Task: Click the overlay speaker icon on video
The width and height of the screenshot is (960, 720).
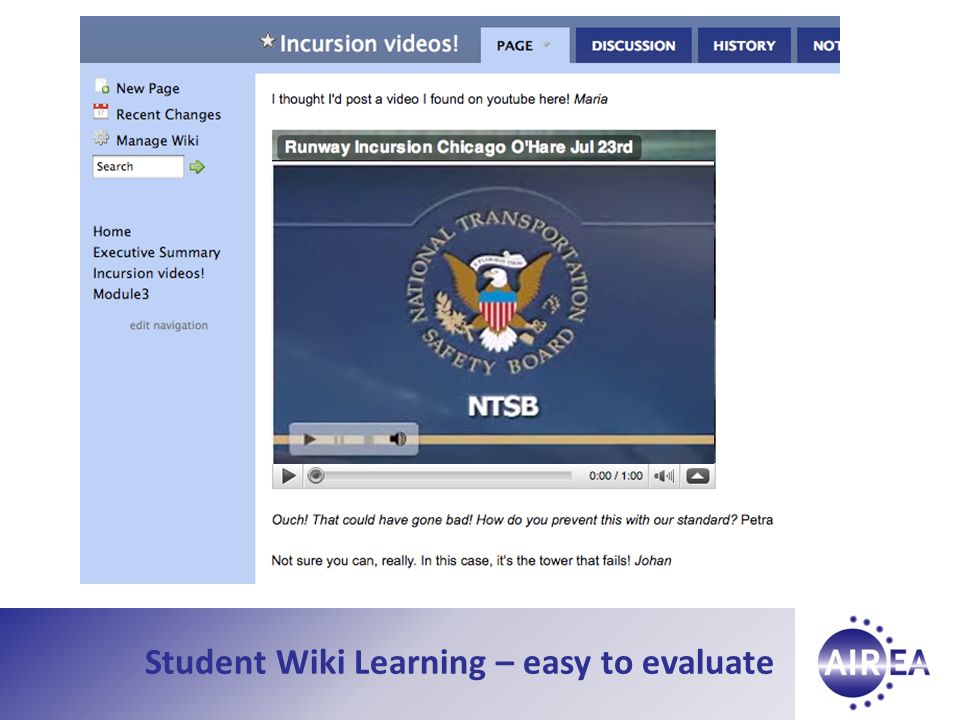Action: 398,439
